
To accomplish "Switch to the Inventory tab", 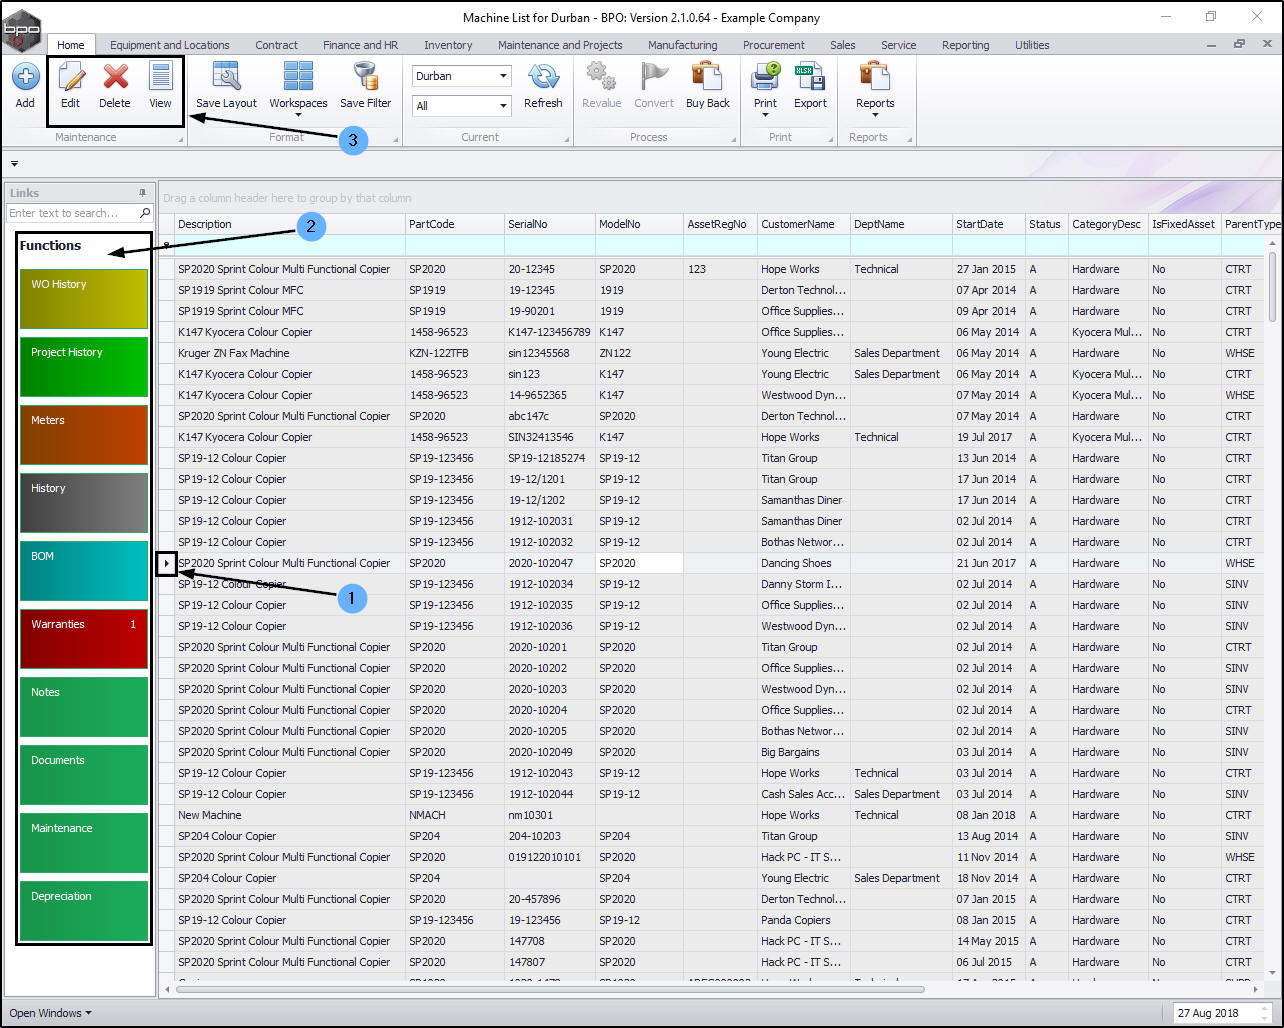I will coord(448,45).
